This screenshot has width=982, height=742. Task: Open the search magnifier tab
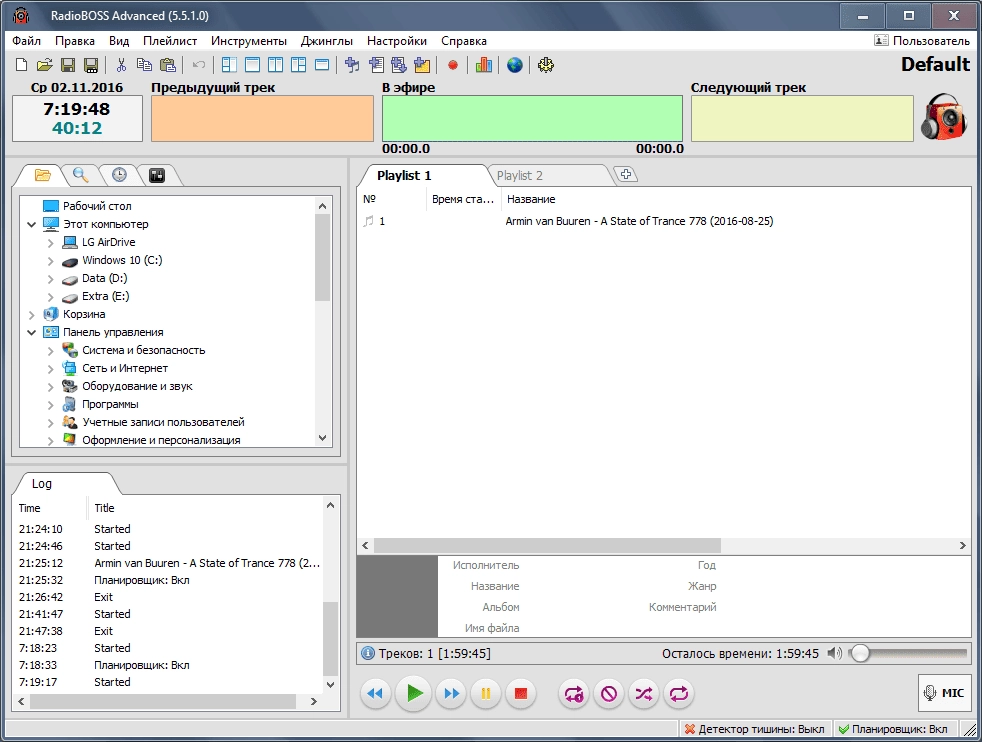click(x=80, y=175)
